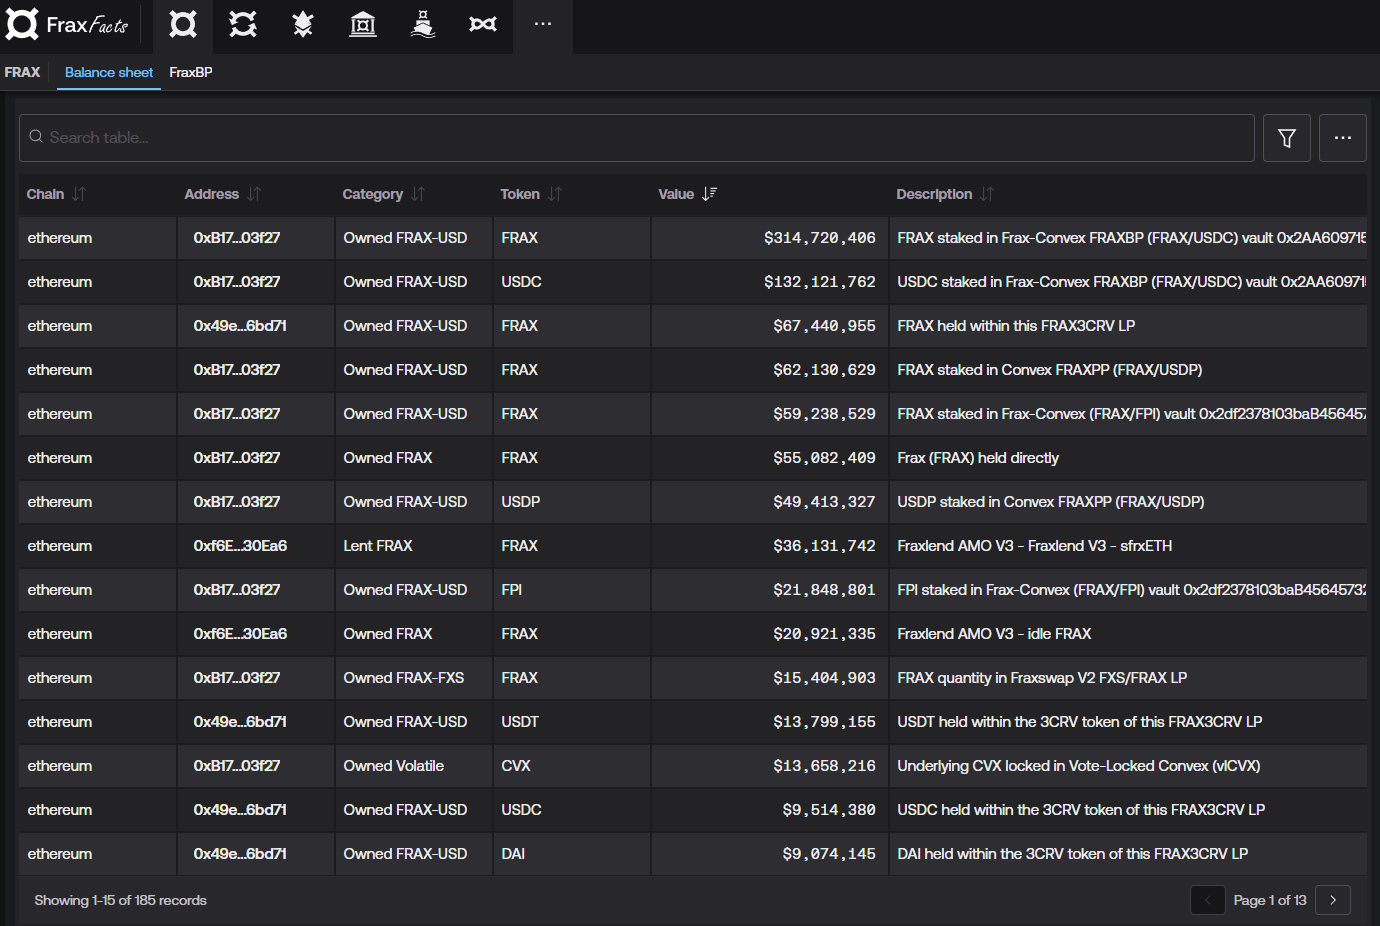Click the Value column header label
This screenshot has height=926, width=1380.
pyautogui.click(x=676, y=194)
